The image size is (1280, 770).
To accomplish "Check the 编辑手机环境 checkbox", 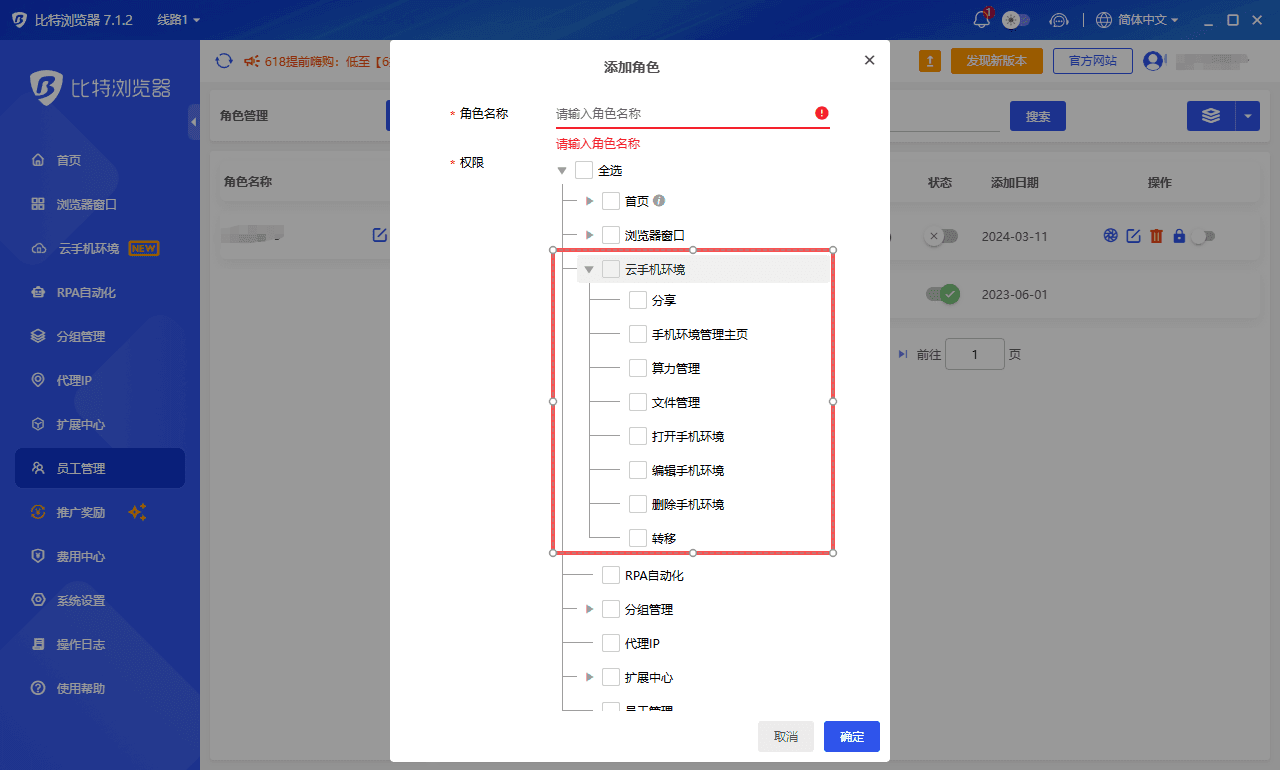I will point(638,470).
